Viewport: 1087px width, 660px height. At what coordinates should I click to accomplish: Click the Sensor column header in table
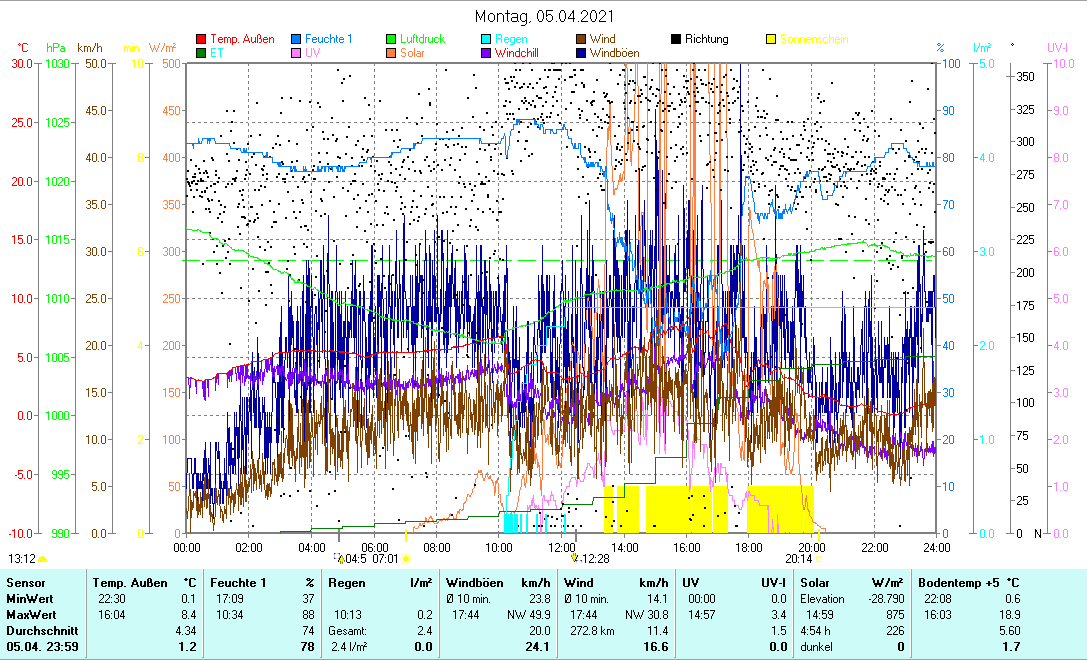pyautogui.click(x=25, y=582)
